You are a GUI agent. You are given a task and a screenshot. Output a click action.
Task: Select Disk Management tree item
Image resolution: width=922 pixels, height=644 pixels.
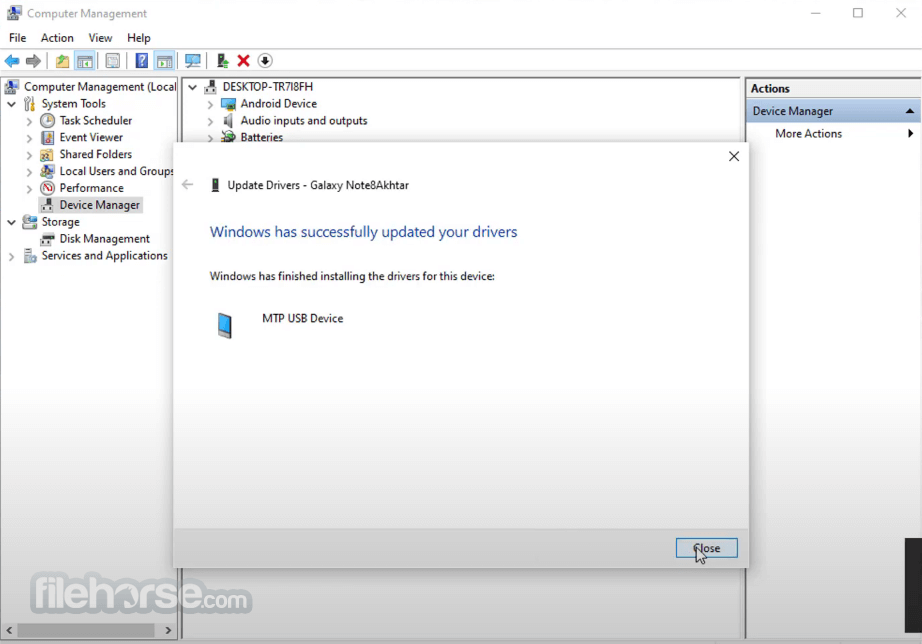point(104,239)
